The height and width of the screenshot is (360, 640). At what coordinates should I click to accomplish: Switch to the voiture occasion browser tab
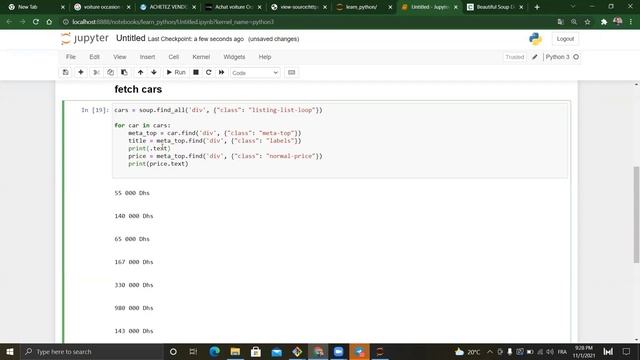(102, 7)
